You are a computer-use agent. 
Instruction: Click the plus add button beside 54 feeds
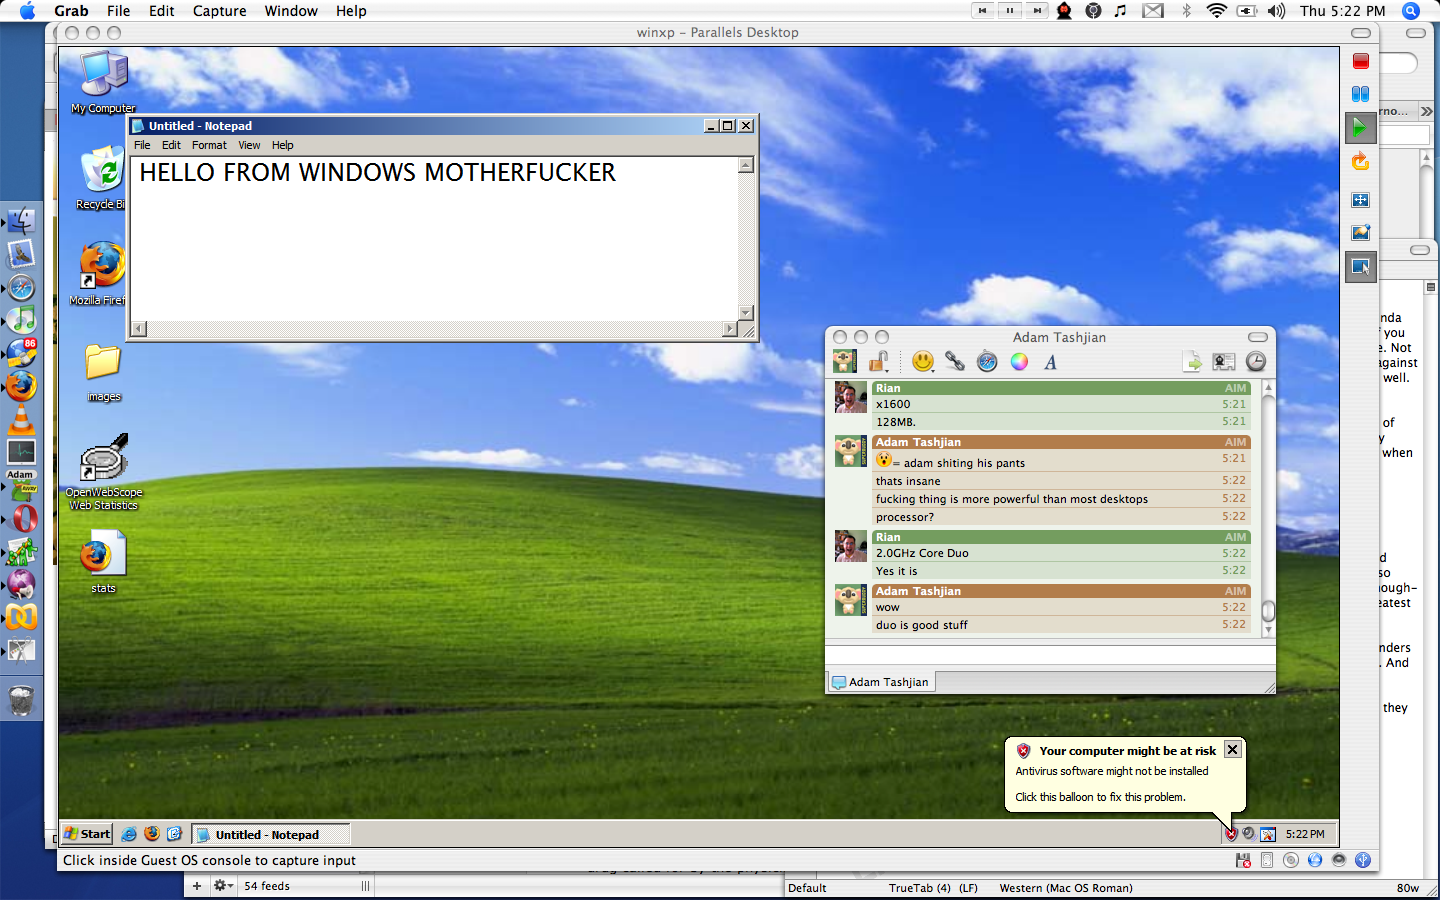tap(197, 886)
